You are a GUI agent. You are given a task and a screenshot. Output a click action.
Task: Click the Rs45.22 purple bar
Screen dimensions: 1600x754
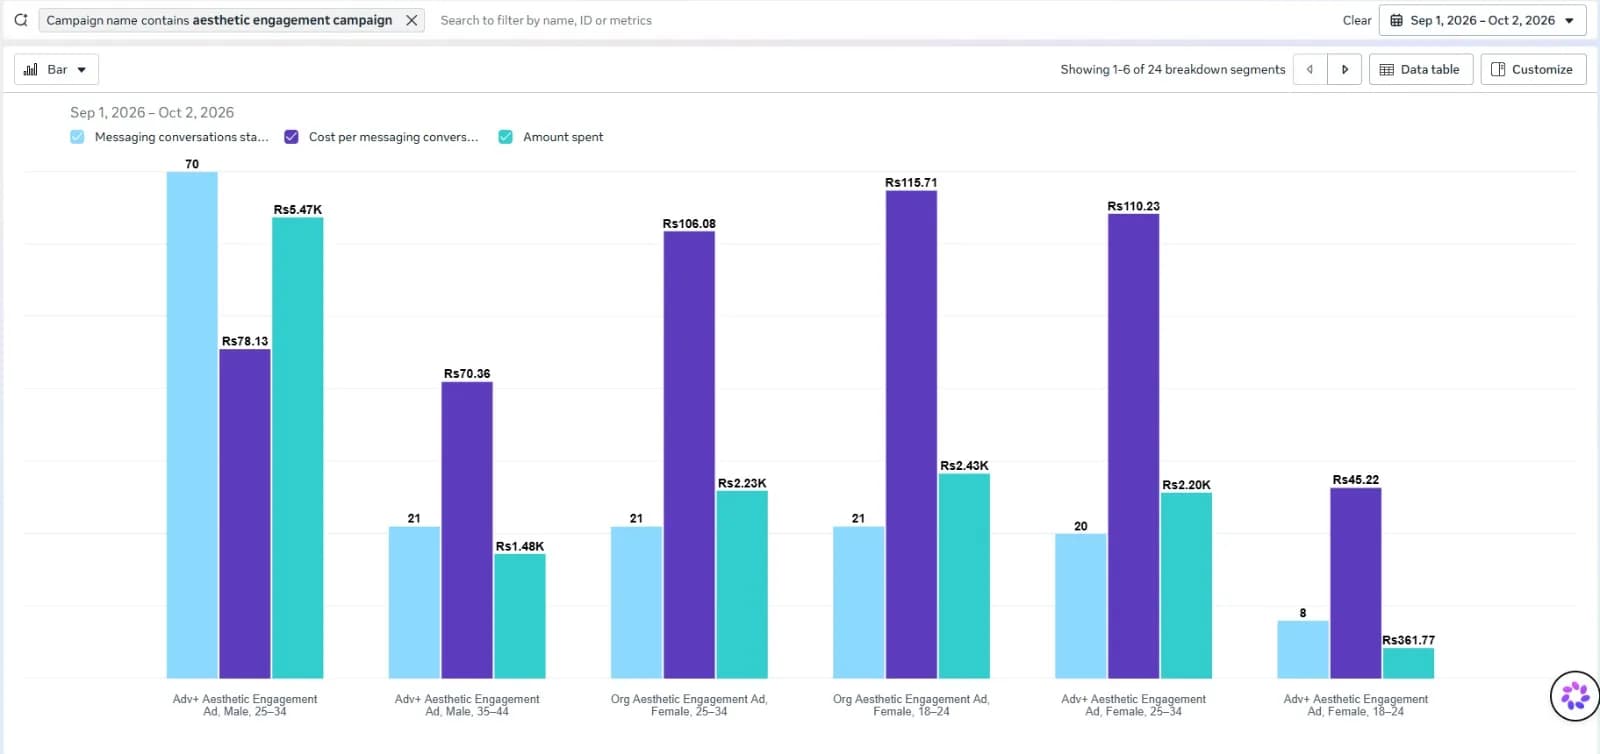tap(1355, 583)
